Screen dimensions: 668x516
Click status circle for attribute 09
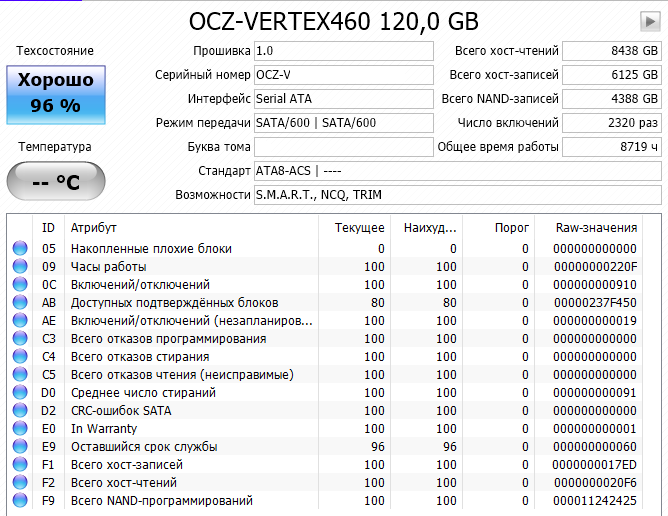(20, 266)
